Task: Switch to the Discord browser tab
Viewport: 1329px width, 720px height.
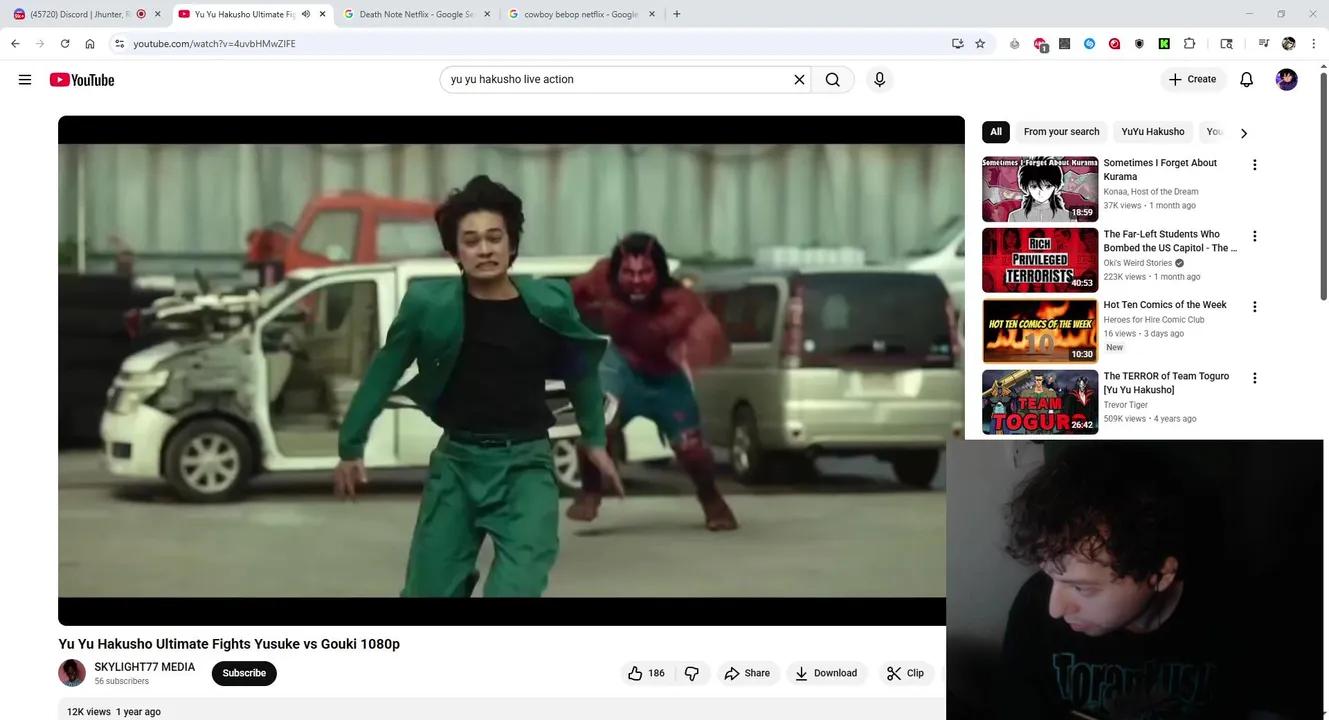Action: [87, 14]
